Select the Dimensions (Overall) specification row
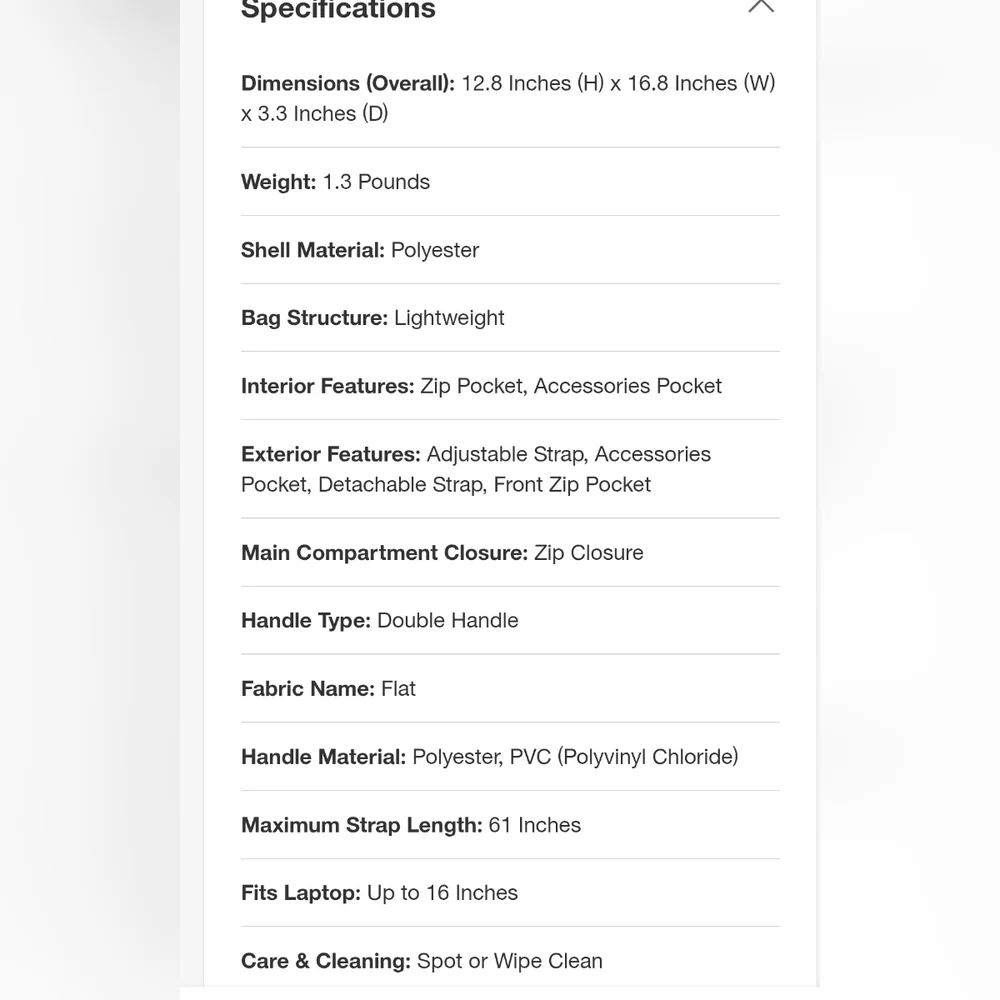This screenshot has height=1000, width=1000. click(510, 98)
